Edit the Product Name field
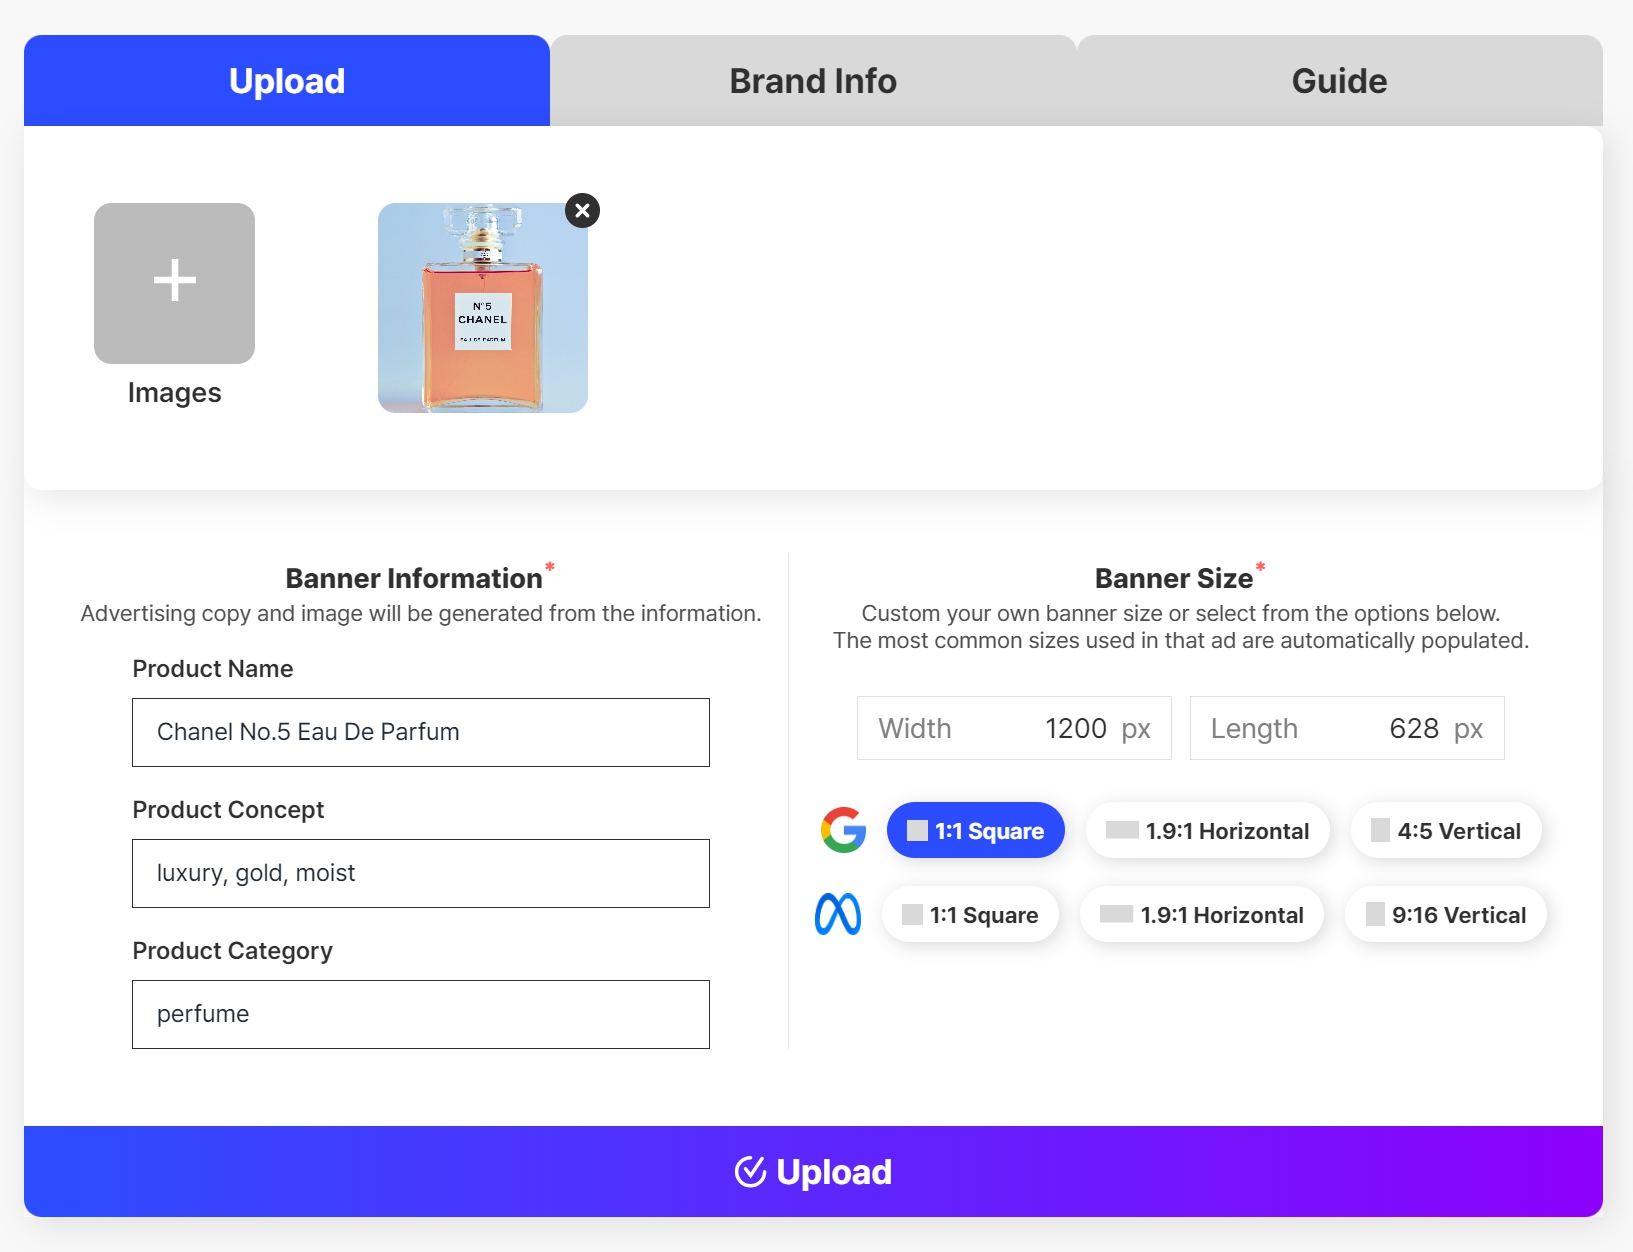This screenshot has height=1252, width=1633. [x=421, y=732]
